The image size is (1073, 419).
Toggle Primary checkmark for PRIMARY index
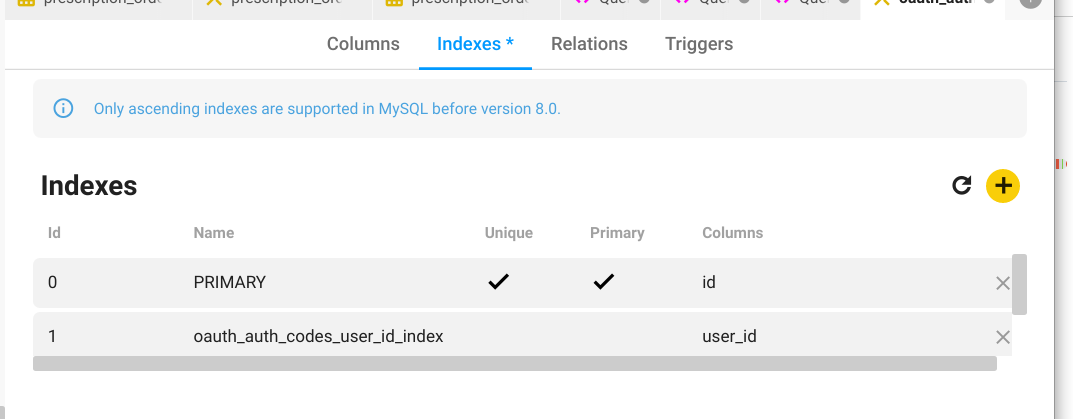click(x=604, y=281)
